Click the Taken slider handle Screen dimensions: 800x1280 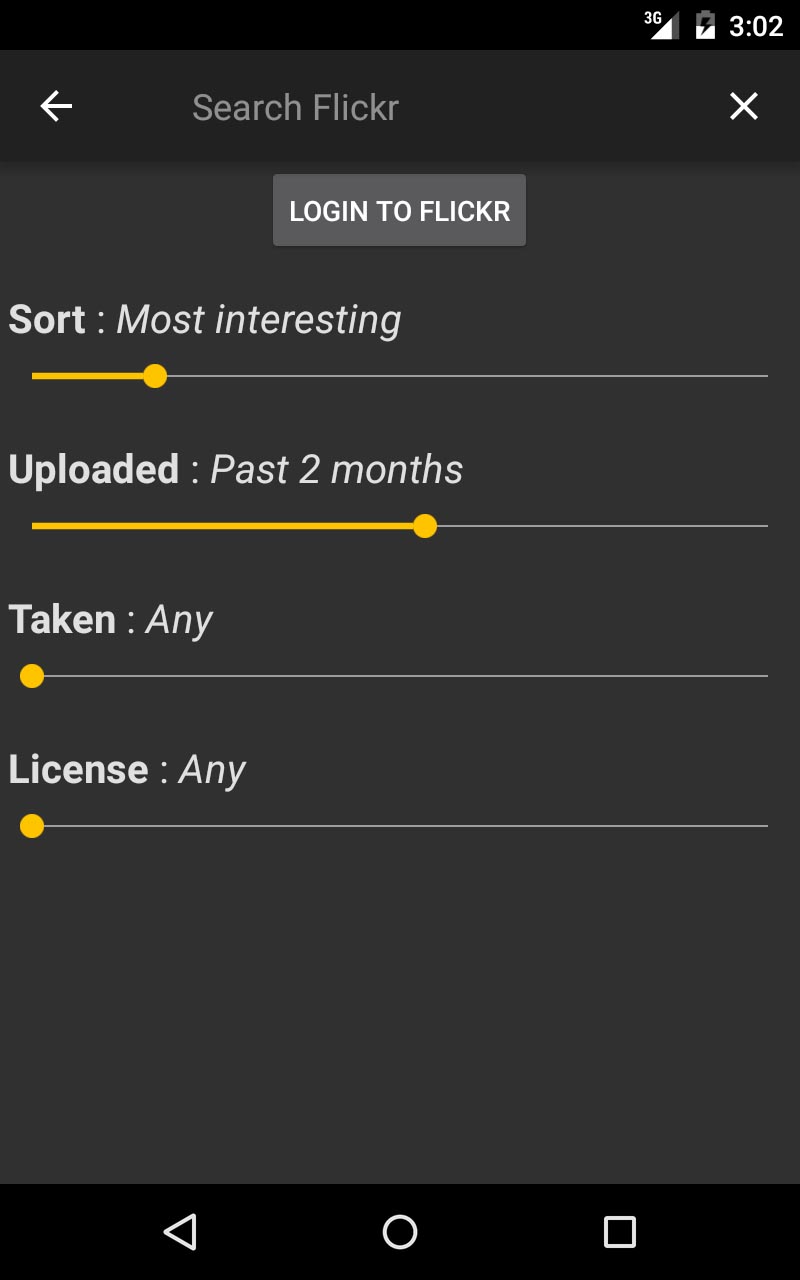coord(32,677)
